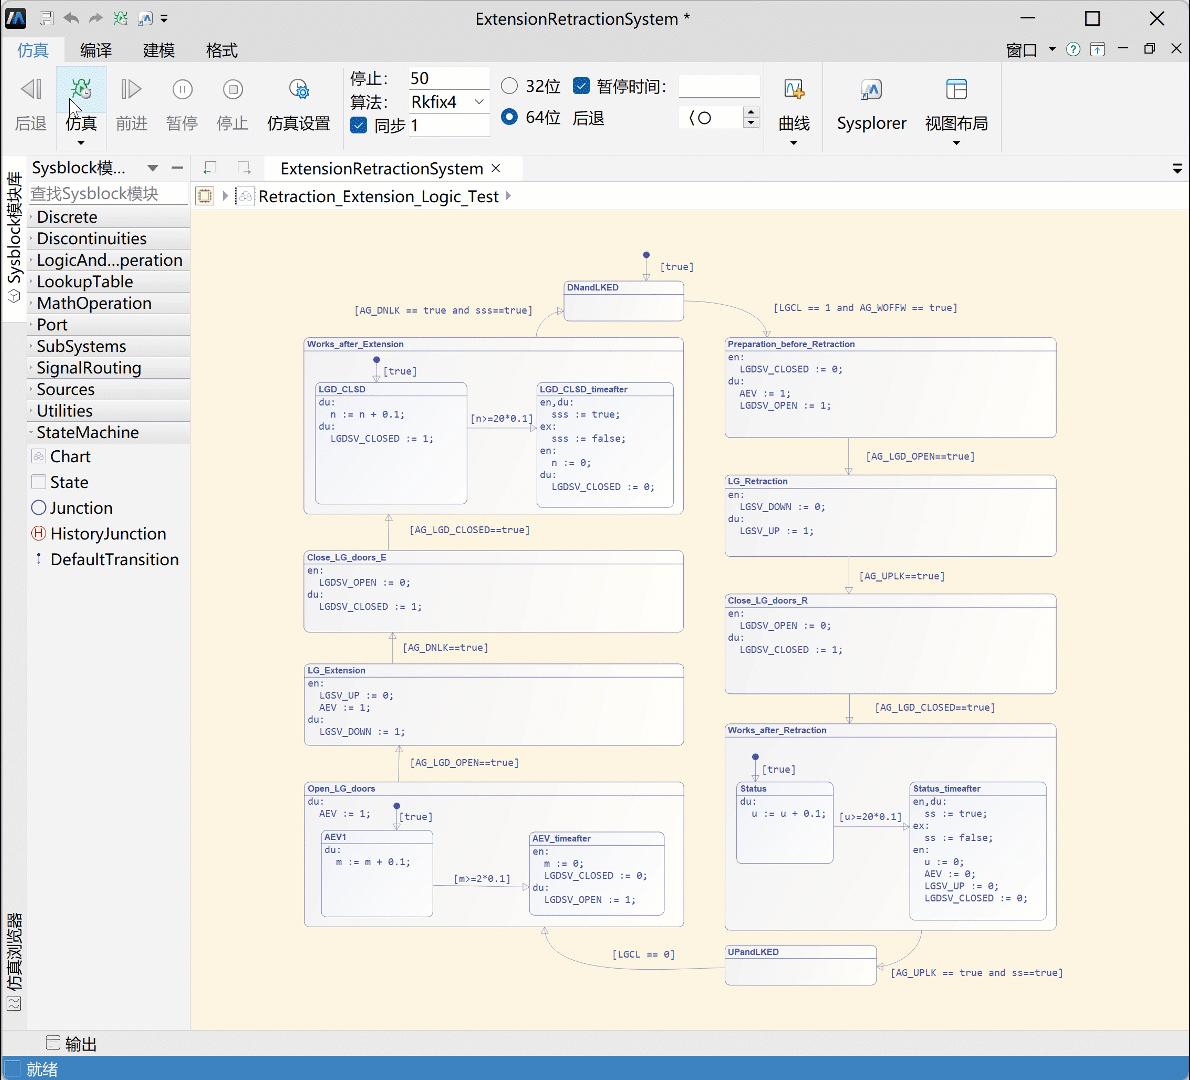This screenshot has width=1190, height=1080.
Task: Uncheck the 同步 checkbox
Action: pos(359,125)
